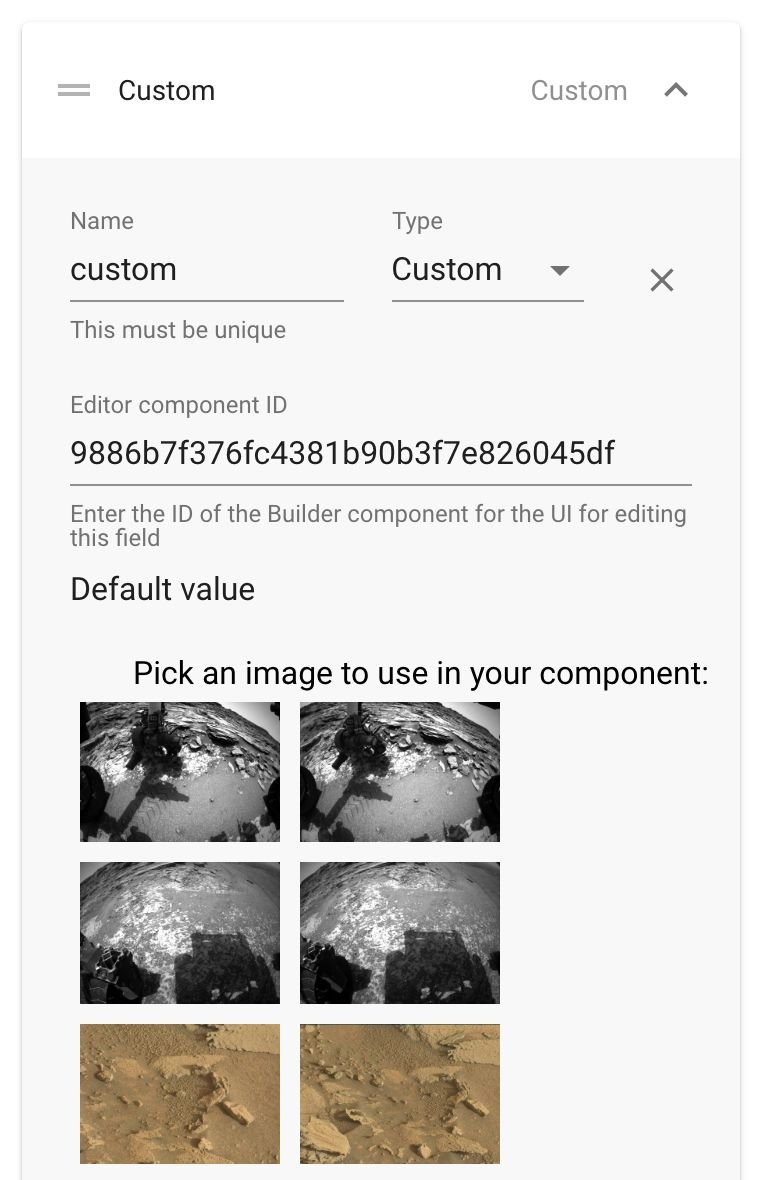This screenshot has height=1180, width=762.
Task: Click the 'Editor component ID' field label
Action: pos(178,405)
